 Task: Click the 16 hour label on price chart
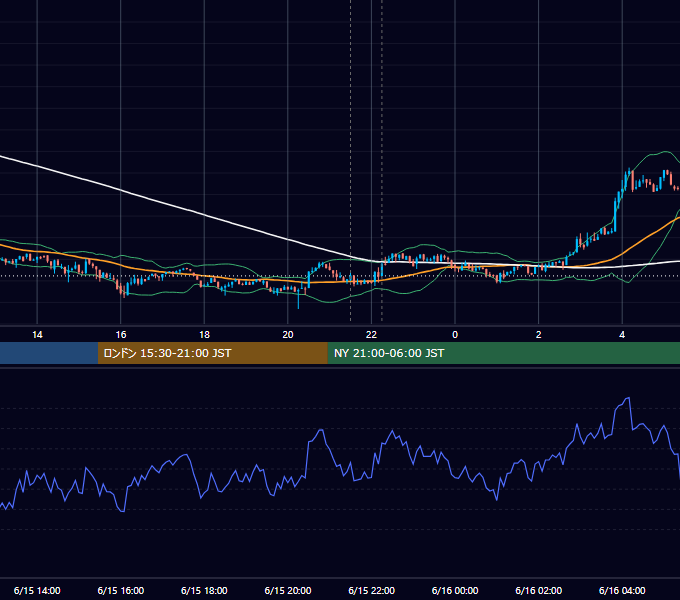pyautogui.click(x=121, y=335)
